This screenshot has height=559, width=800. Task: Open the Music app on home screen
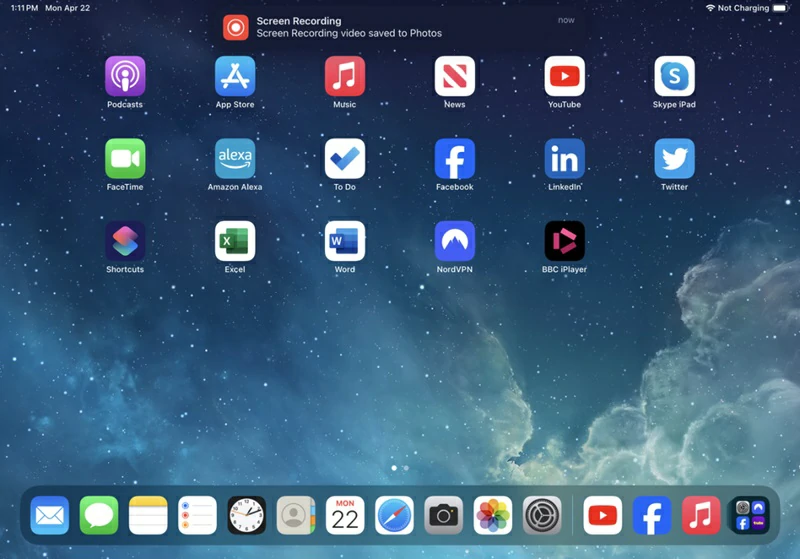click(x=345, y=77)
